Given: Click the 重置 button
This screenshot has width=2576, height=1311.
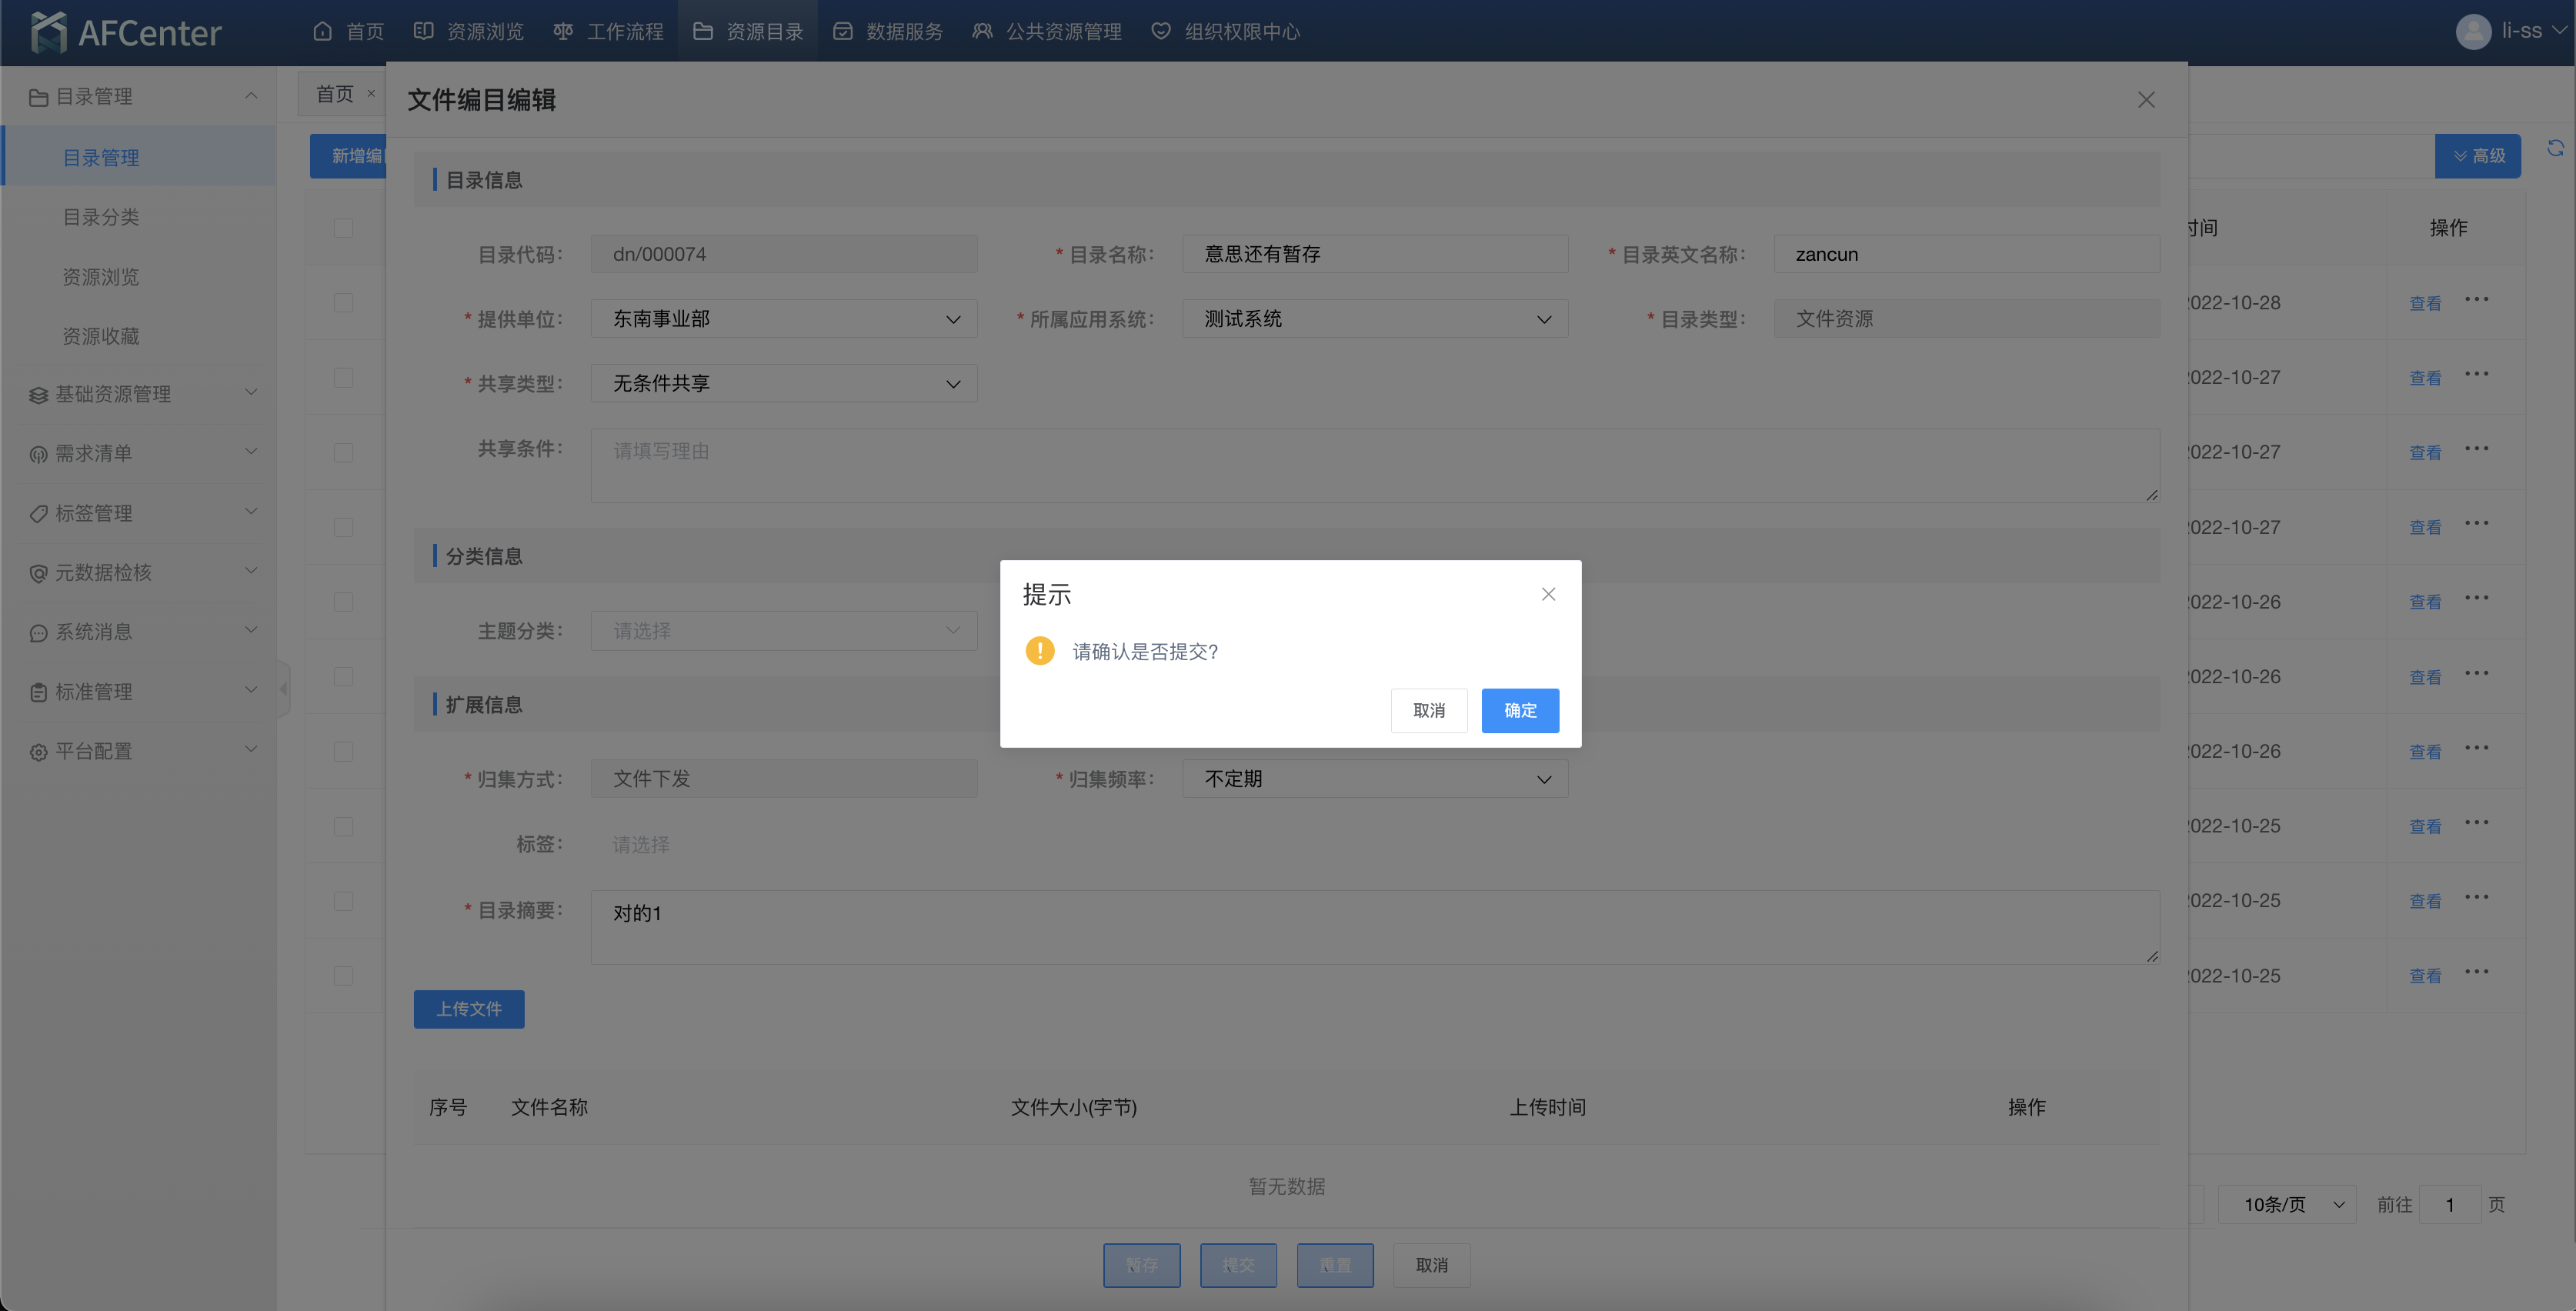Looking at the screenshot, I should pyautogui.click(x=1335, y=1265).
